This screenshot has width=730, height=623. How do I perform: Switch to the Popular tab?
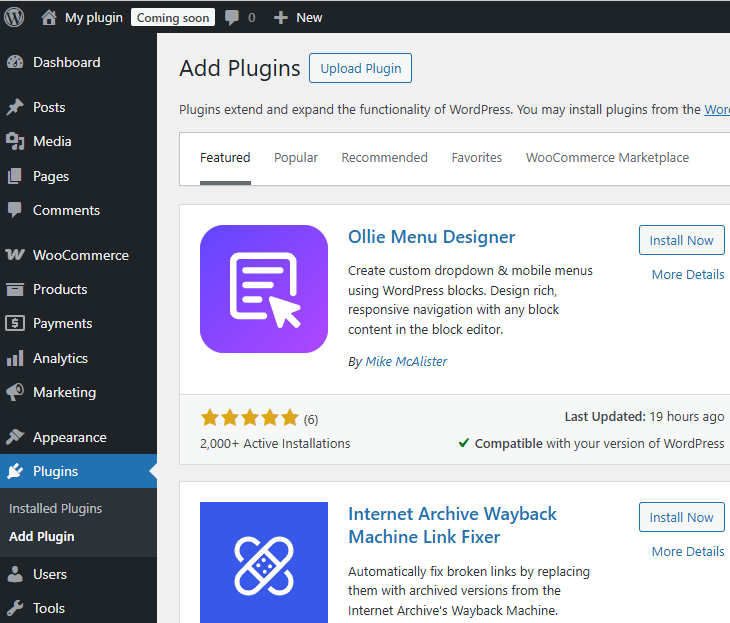296,157
